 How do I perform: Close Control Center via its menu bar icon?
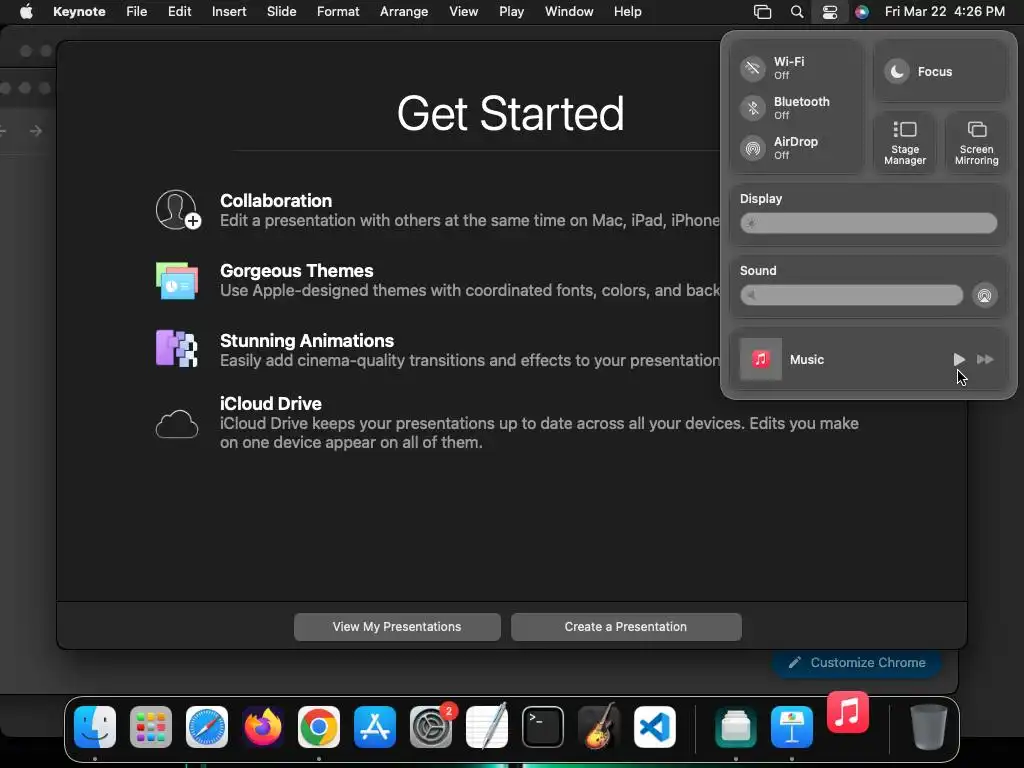[x=829, y=12]
